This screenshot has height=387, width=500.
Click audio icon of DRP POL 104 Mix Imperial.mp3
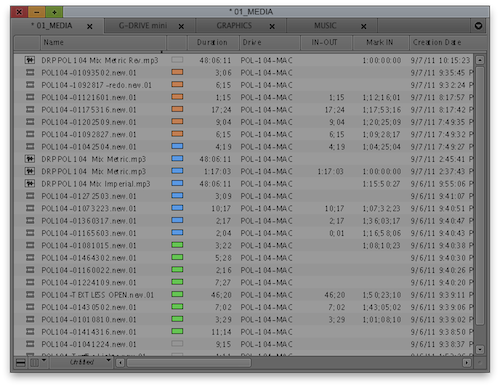click(30, 183)
